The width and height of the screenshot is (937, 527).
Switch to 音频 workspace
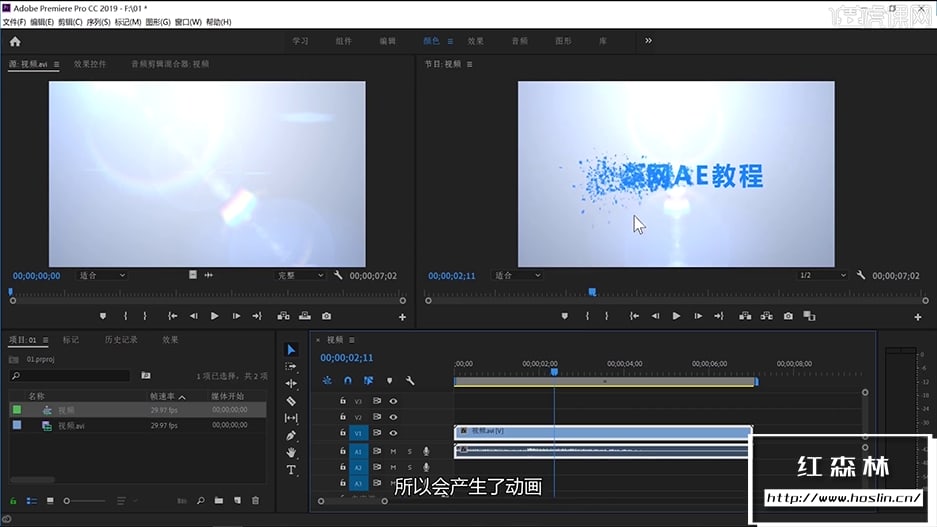(519, 41)
